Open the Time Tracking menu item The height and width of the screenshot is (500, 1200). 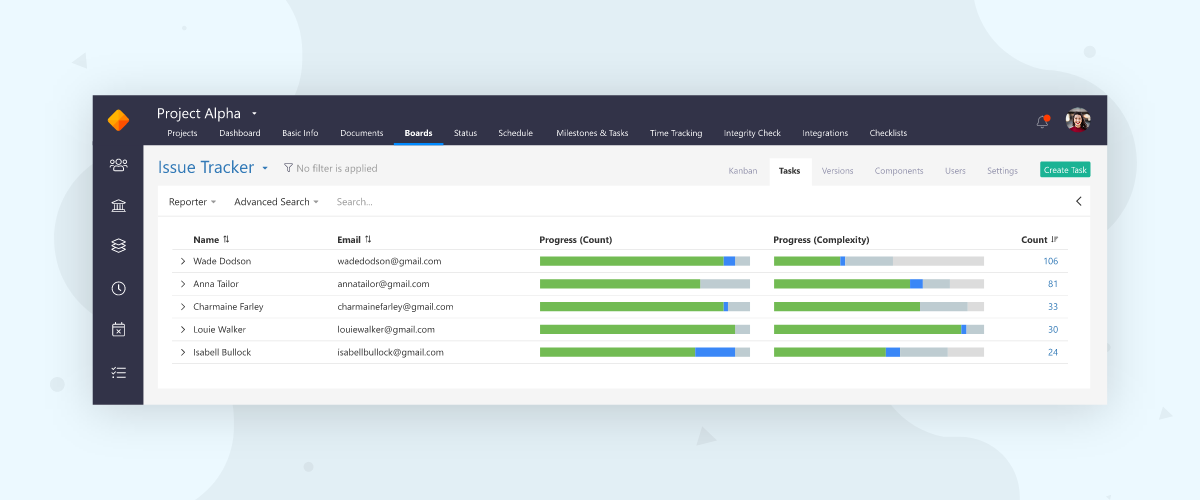click(x=676, y=133)
